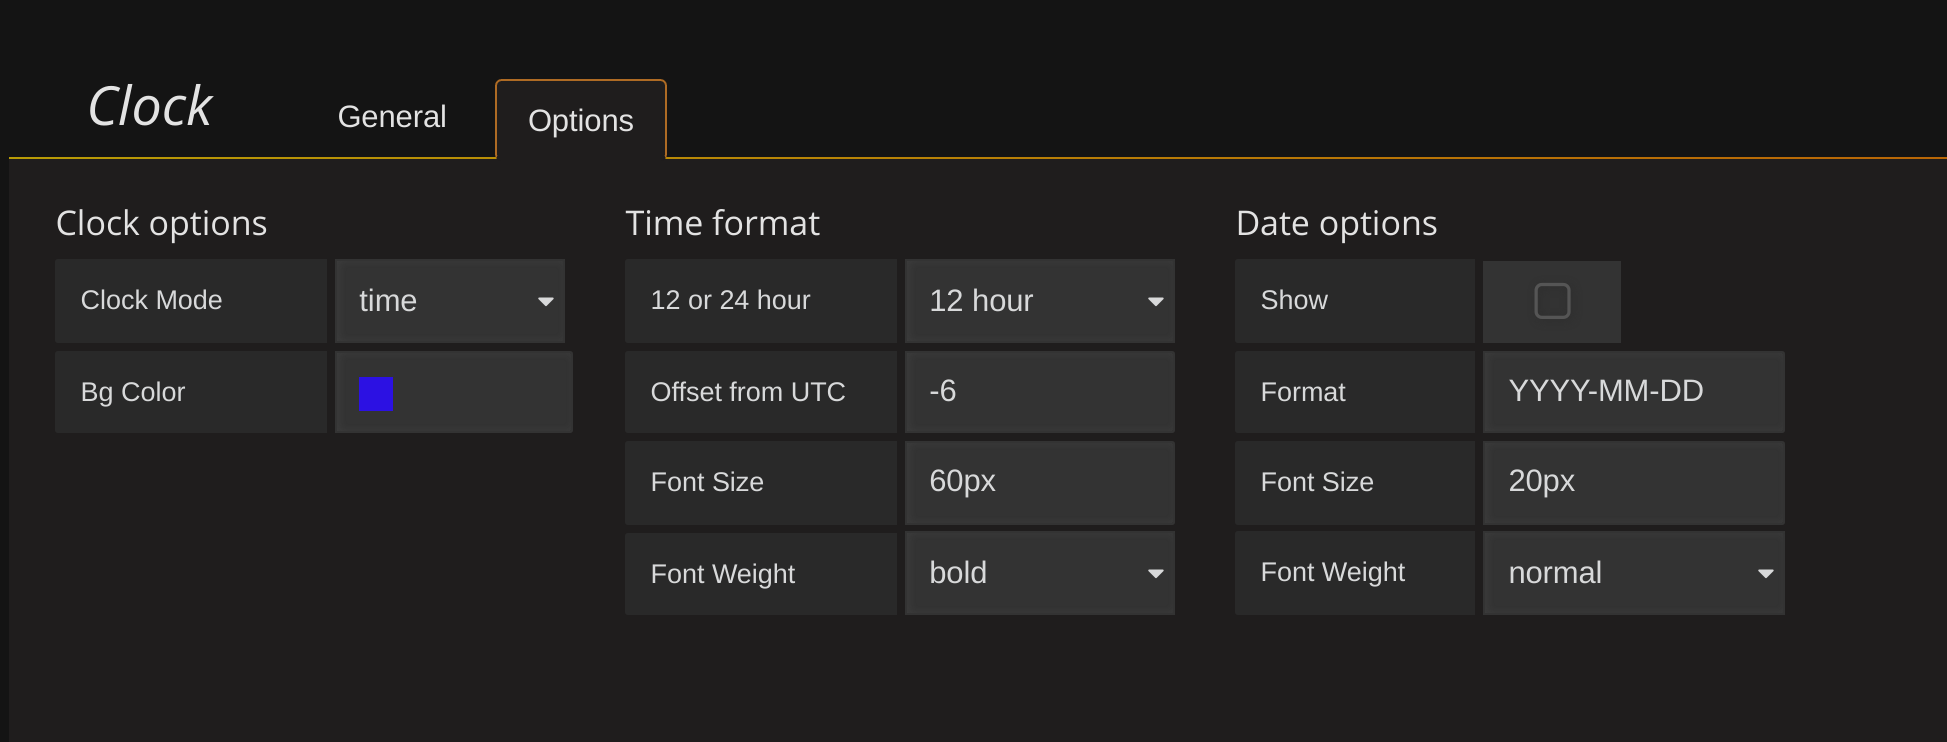Click the Time format section heading

(722, 223)
